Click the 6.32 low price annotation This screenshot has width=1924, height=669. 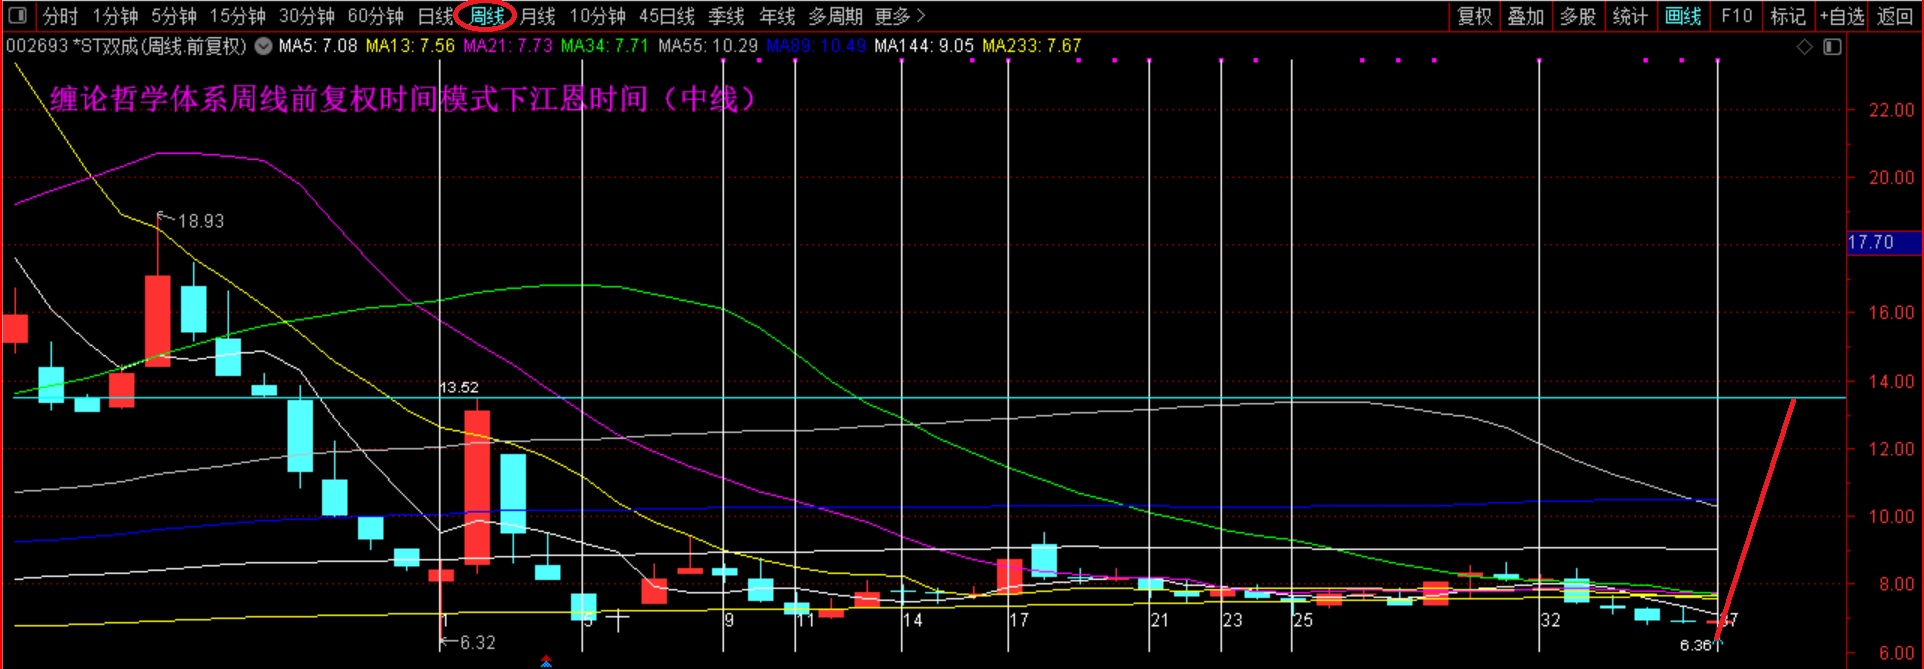pos(477,642)
